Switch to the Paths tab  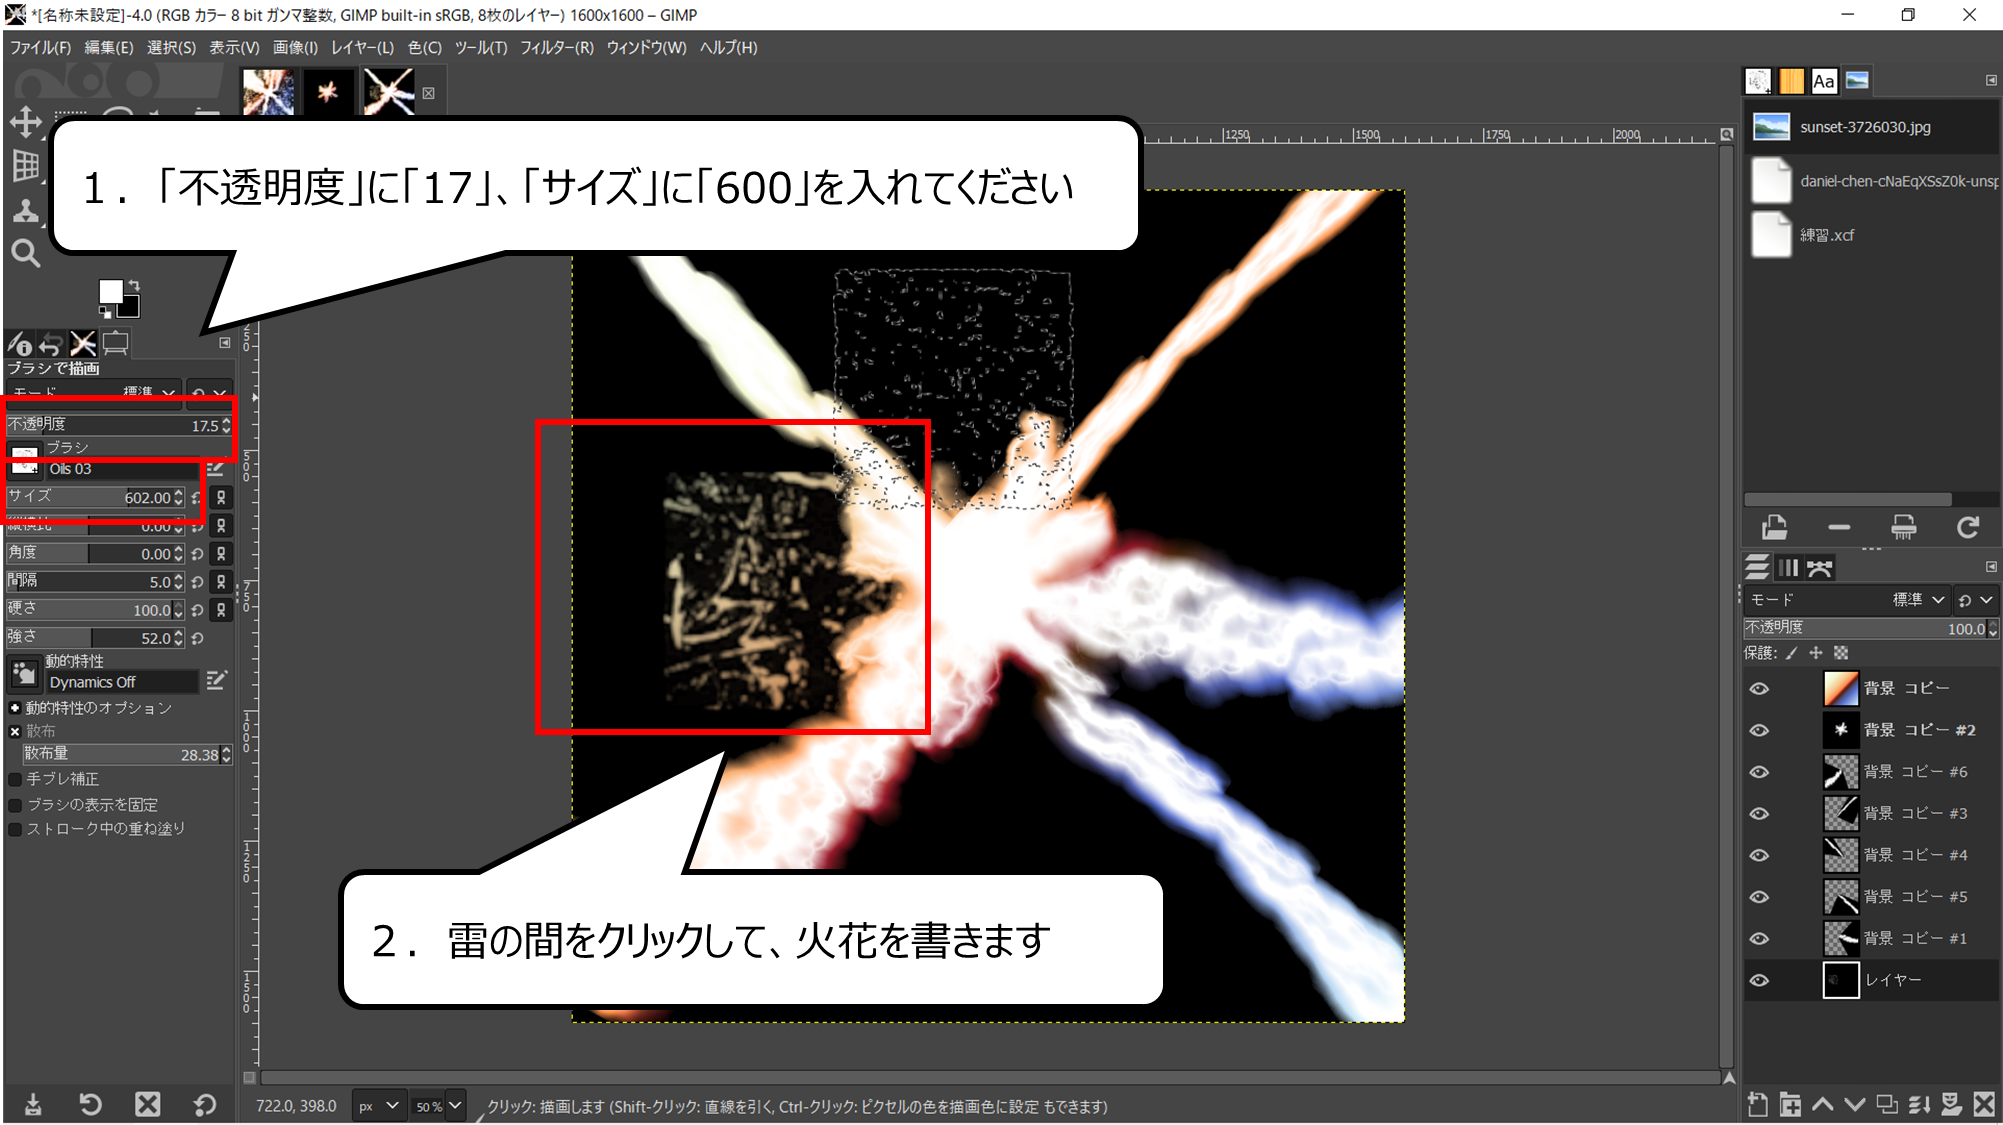tap(1820, 568)
